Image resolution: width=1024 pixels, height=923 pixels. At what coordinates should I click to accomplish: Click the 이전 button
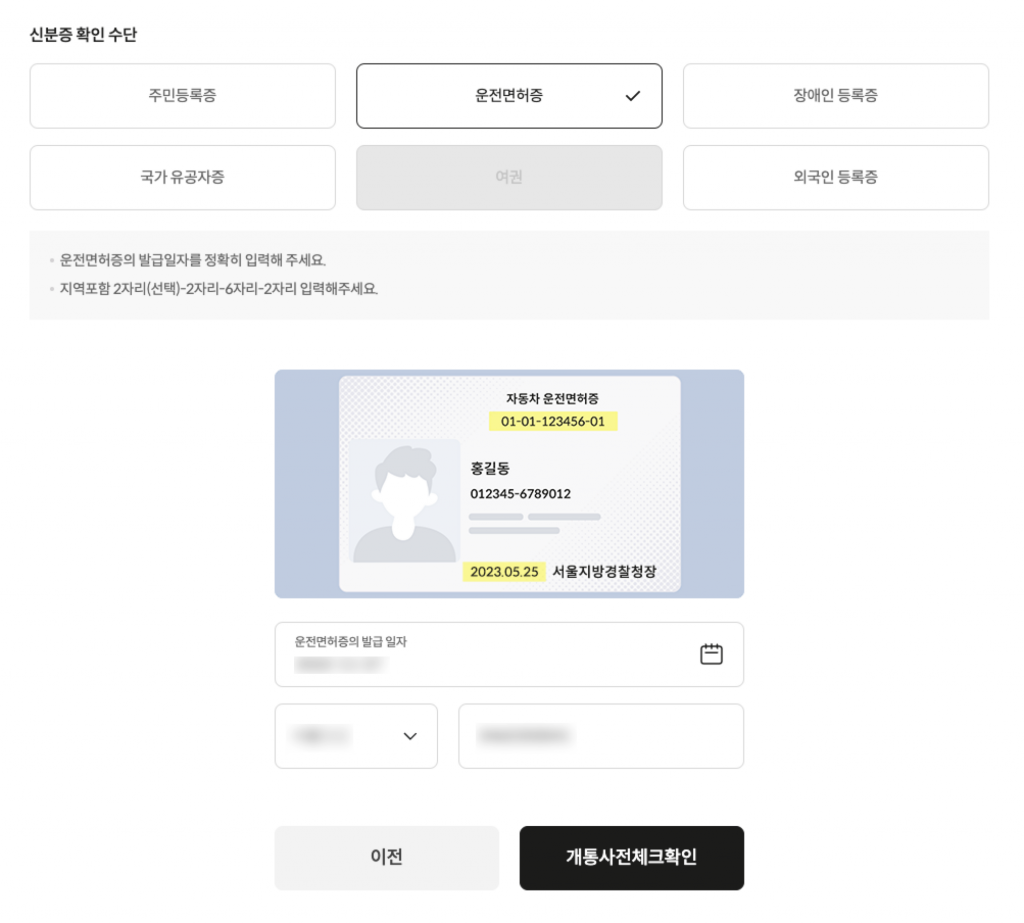click(x=386, y=857)
